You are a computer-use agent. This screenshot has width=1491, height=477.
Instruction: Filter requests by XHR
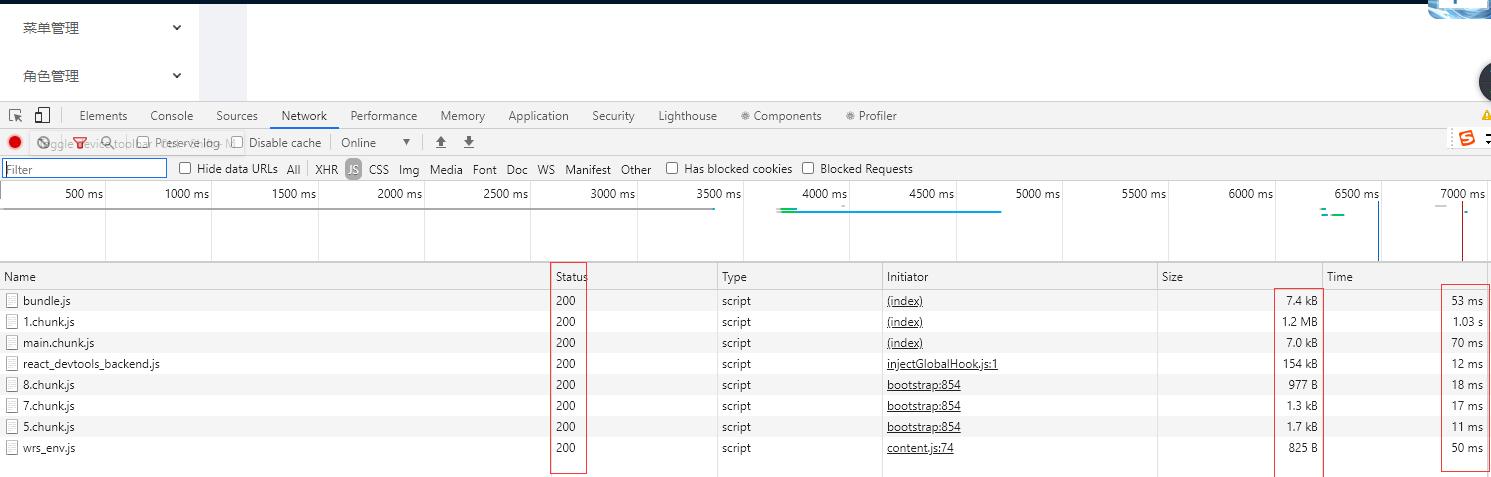(x=327, y=169)
